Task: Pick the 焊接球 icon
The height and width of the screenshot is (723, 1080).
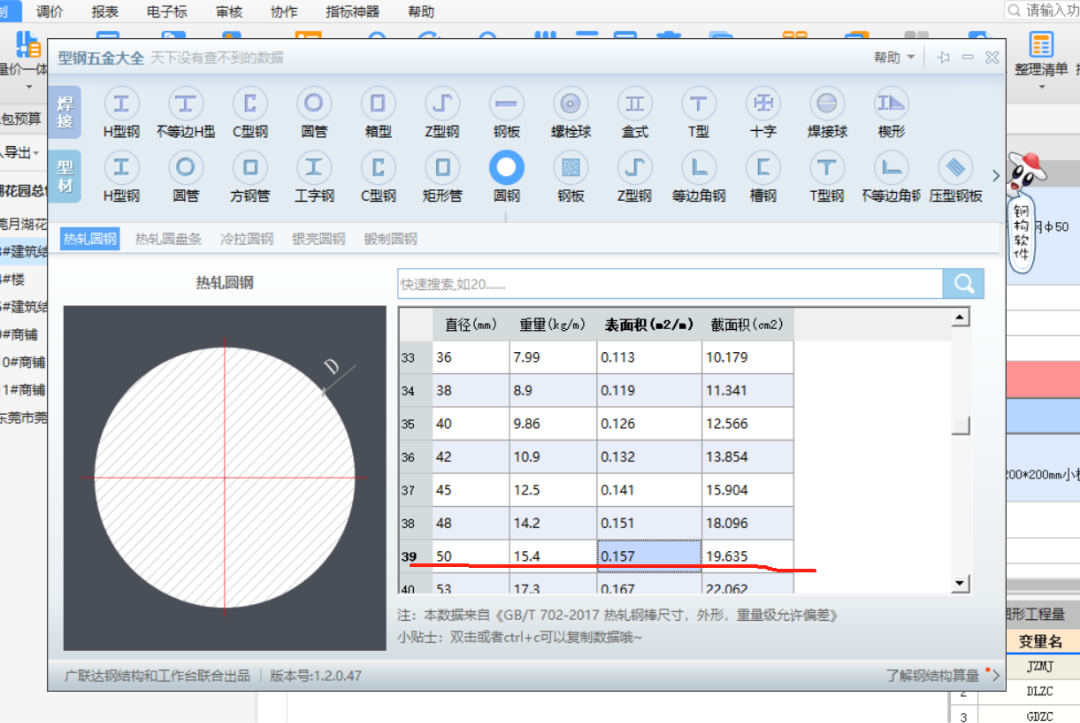Action: (827, 104)
